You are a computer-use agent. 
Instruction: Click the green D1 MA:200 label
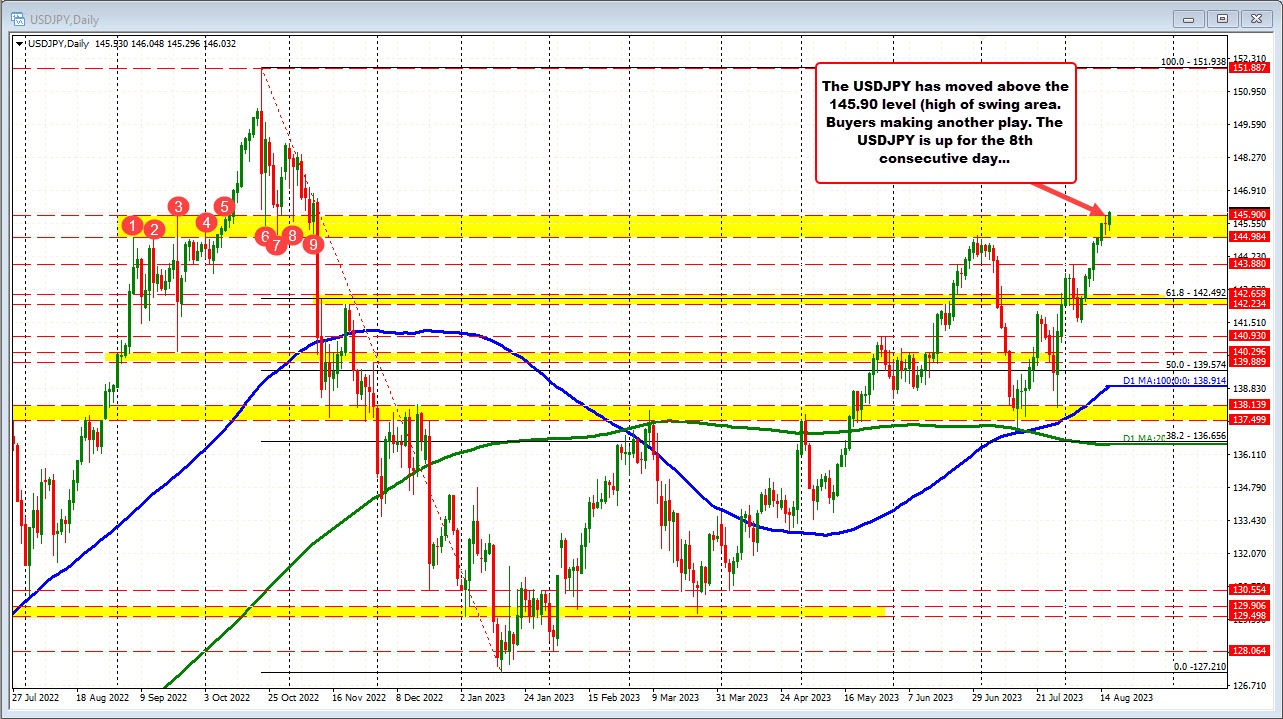1143,437
